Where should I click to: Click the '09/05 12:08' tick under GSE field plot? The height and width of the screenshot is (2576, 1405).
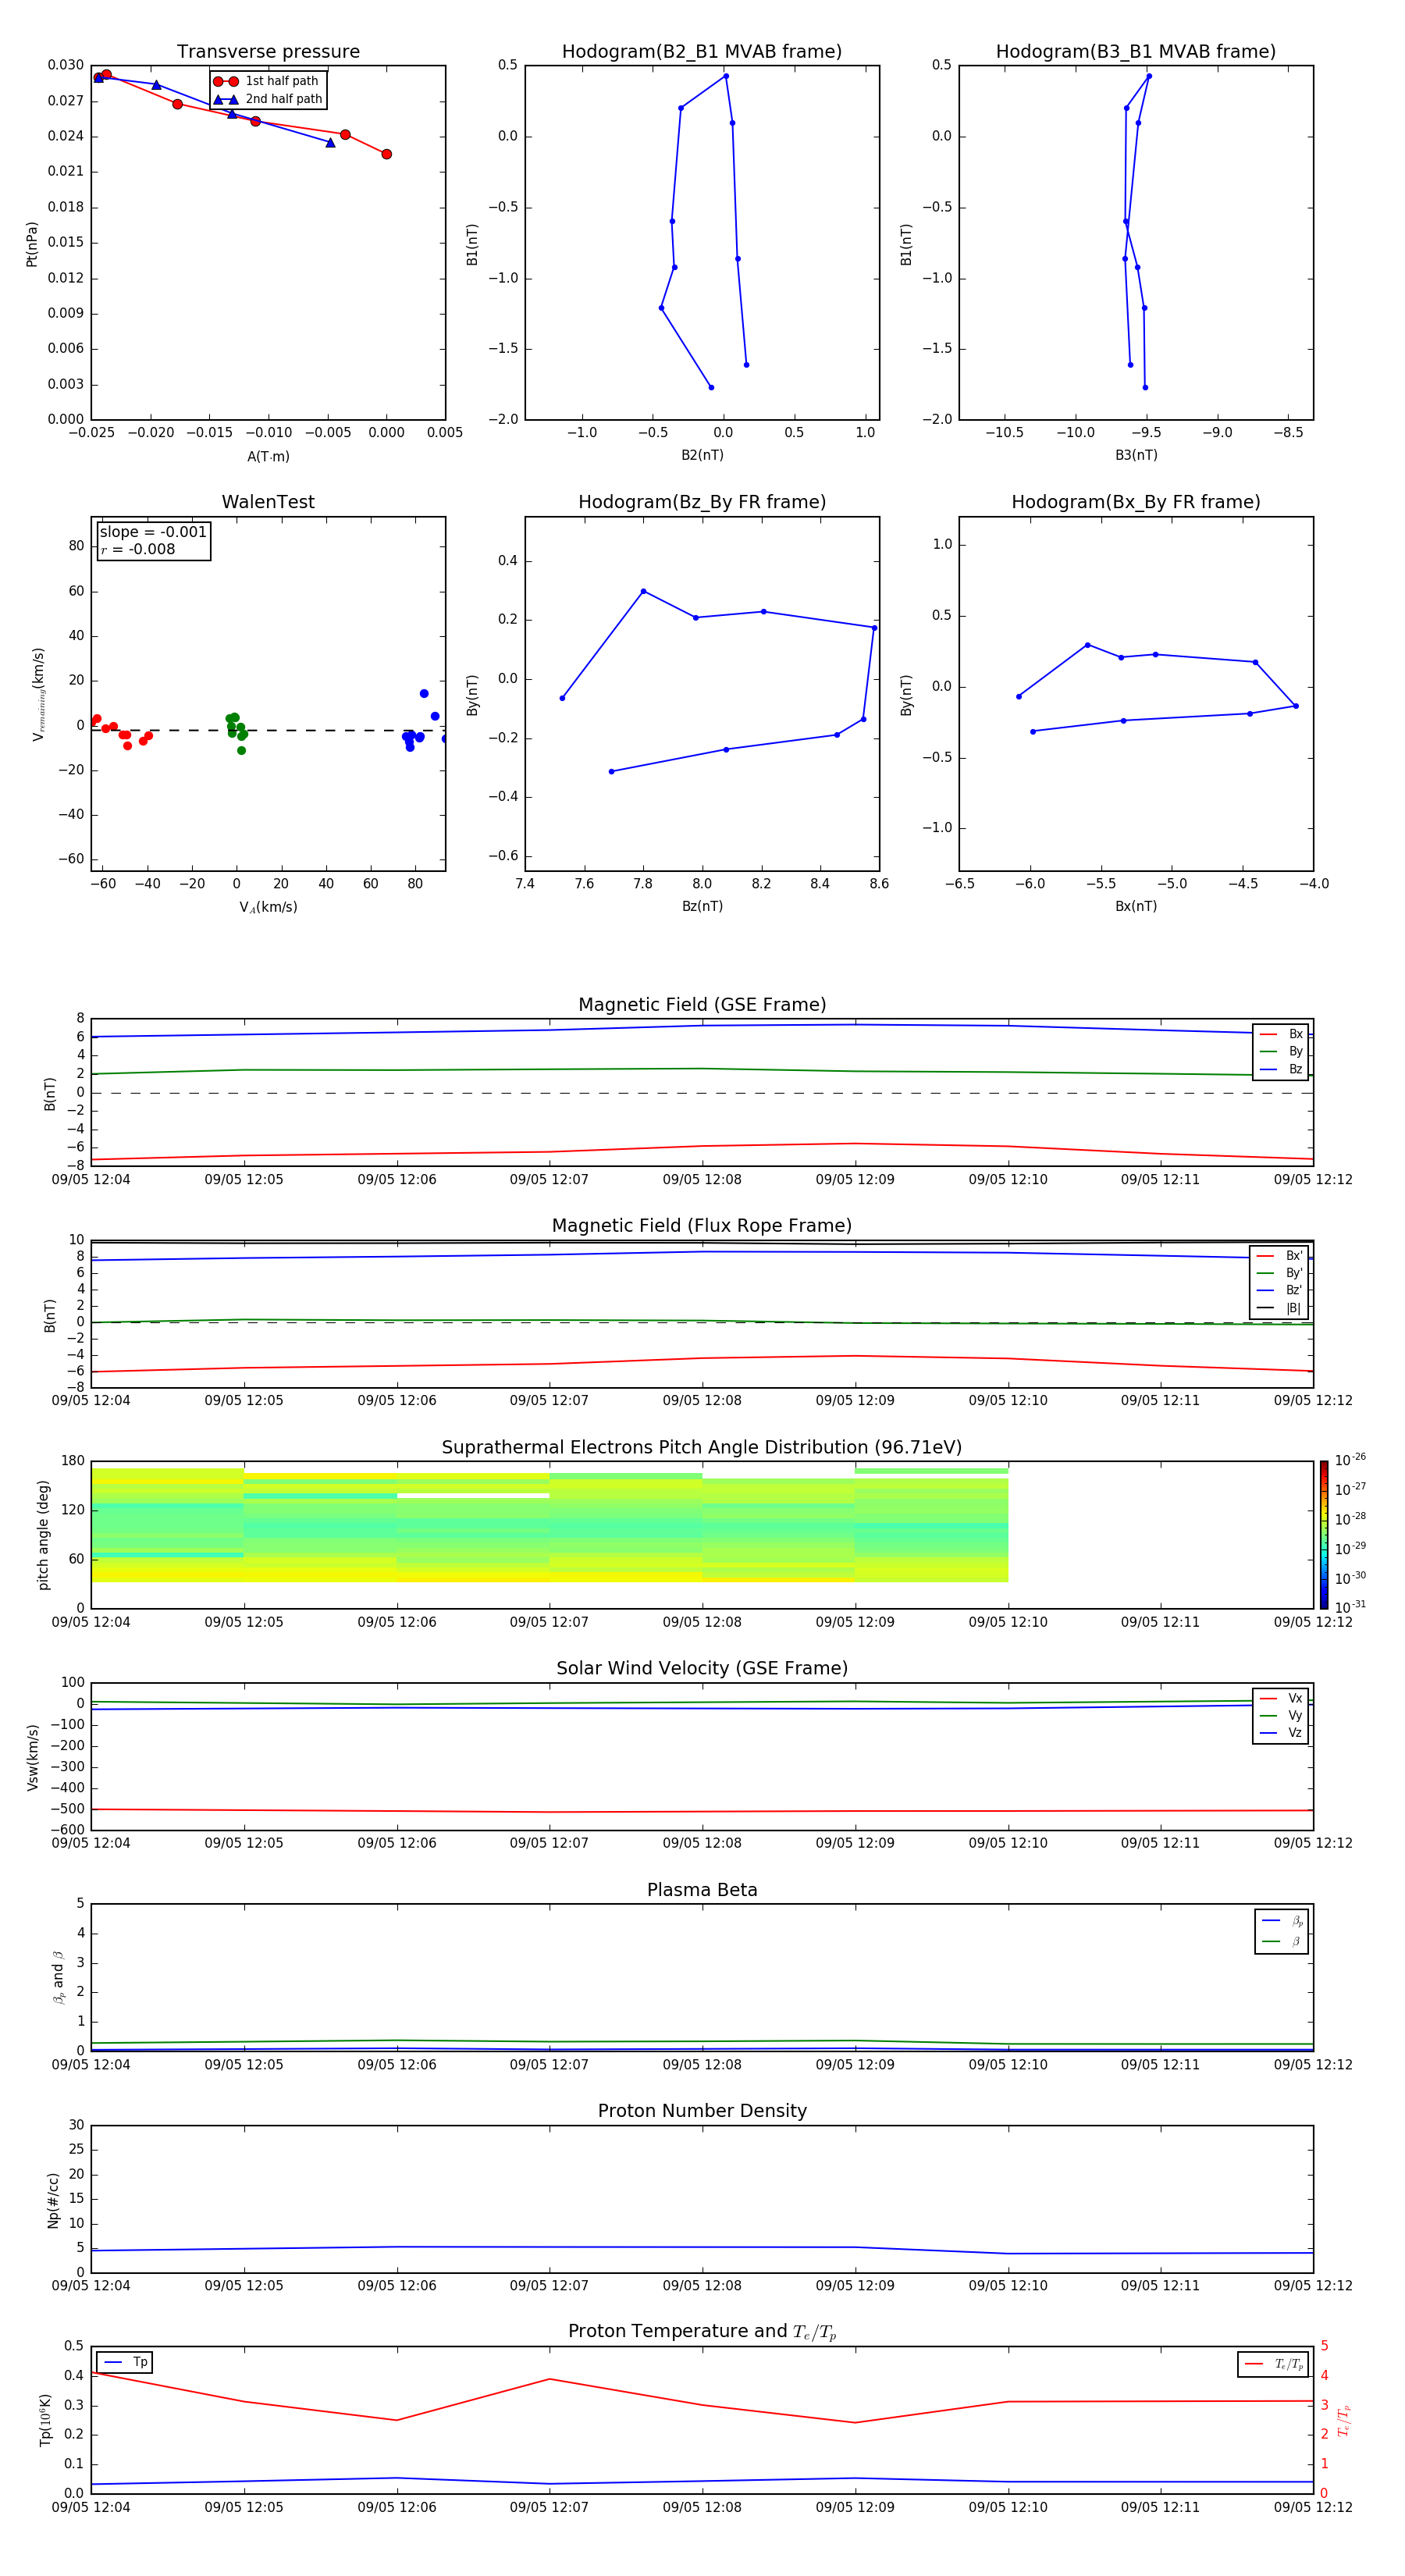702,1180
